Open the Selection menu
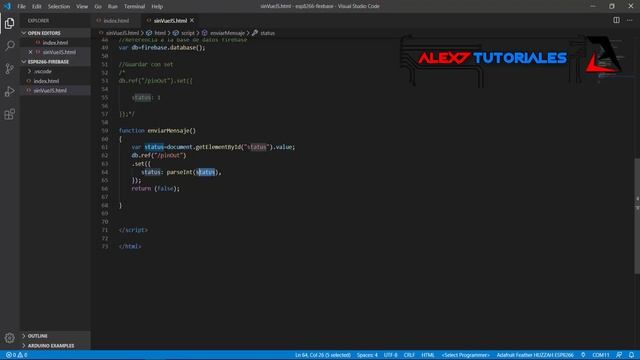Image resolution: width=640 pixels, height=360 pixels. point(59,7)
